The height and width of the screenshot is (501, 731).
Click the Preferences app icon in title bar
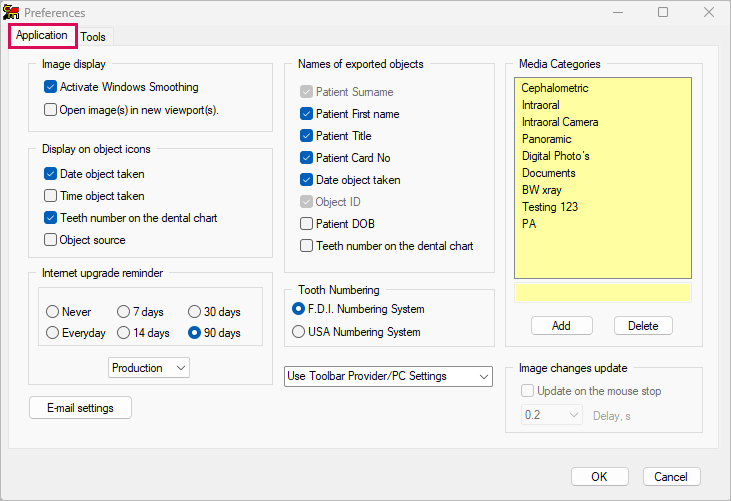tap(11, 12)
